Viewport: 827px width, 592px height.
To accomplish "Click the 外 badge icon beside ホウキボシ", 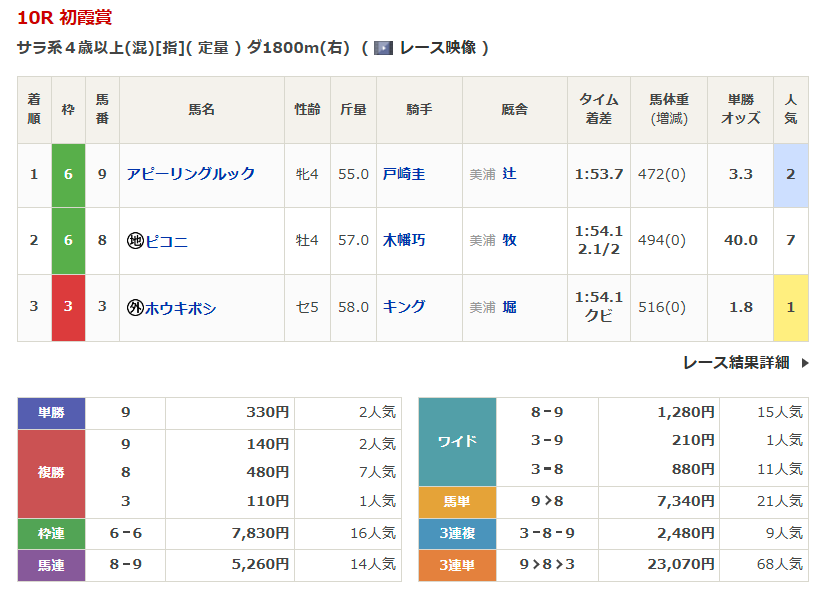I will (135, 308).
